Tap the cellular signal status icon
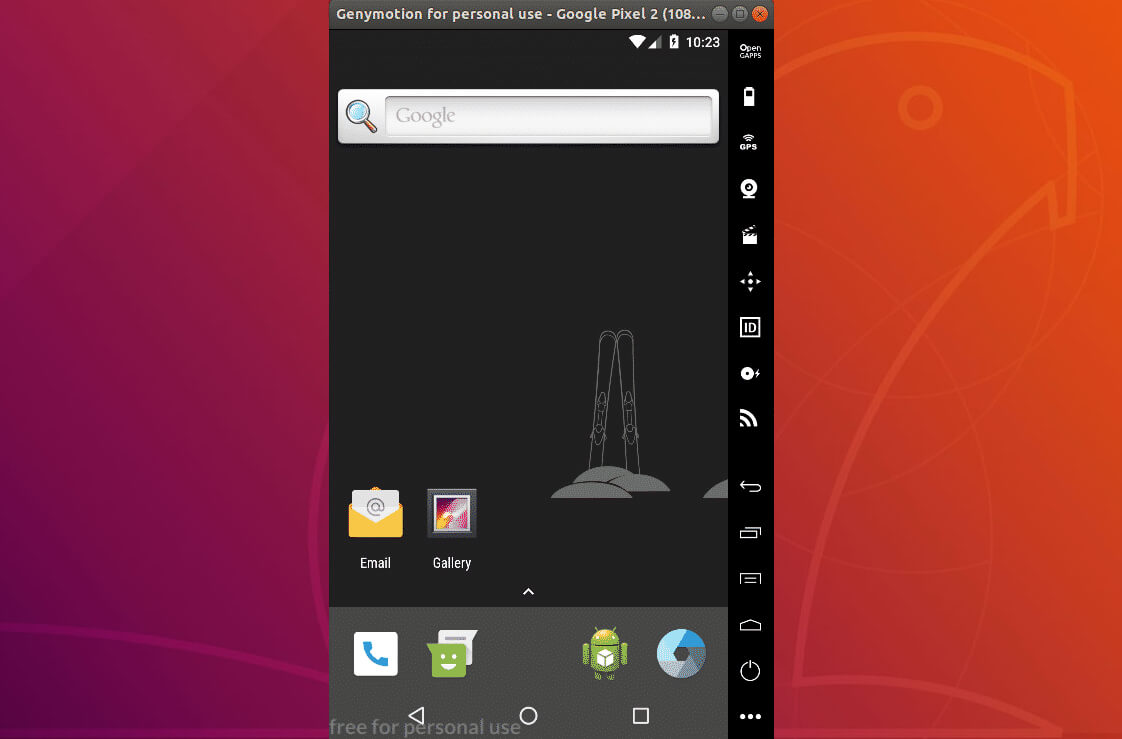1122x739 pixels. (x=654, y=42)
